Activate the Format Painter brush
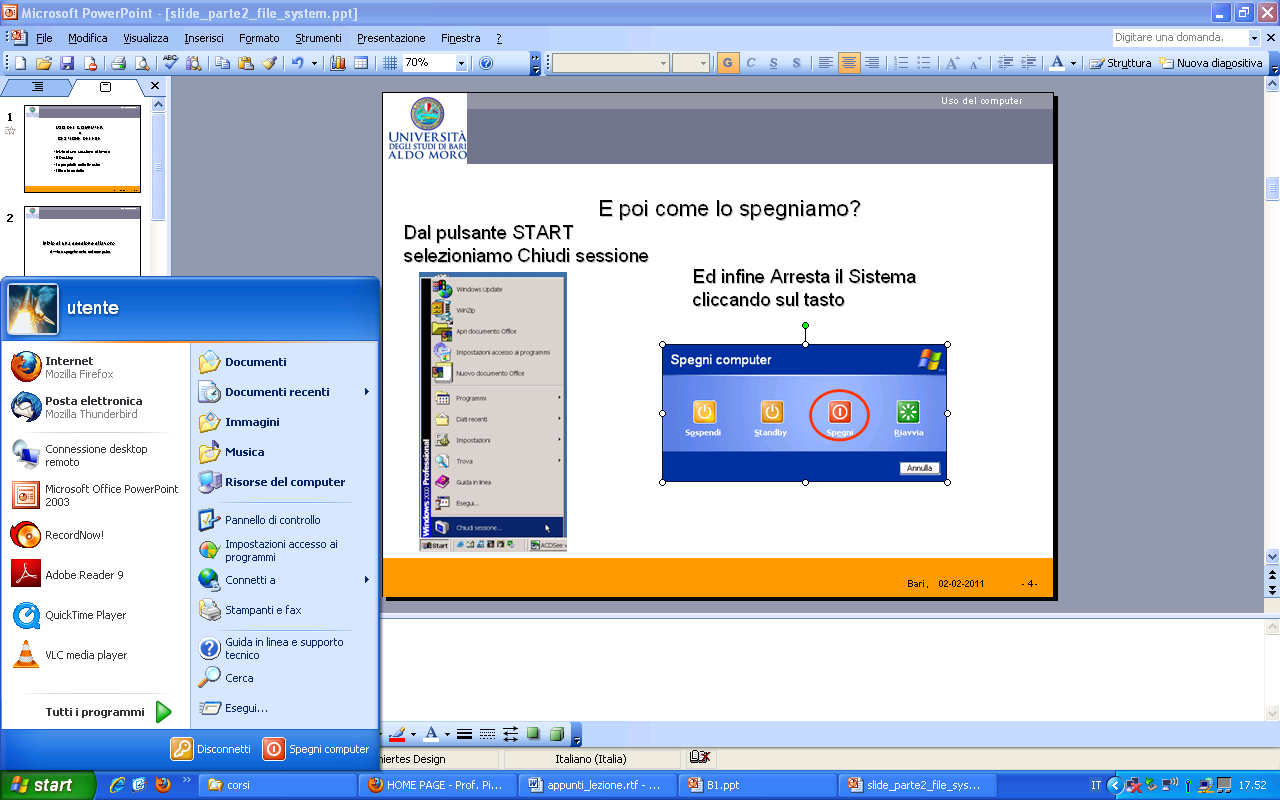Screen dimensions: 1280x800 pyautogui.click(x=269, y=63)
